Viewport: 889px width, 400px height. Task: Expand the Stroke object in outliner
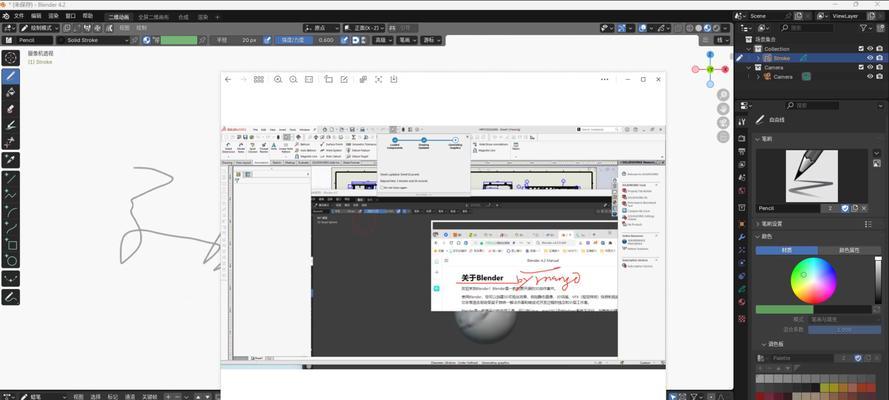point(758,58)
